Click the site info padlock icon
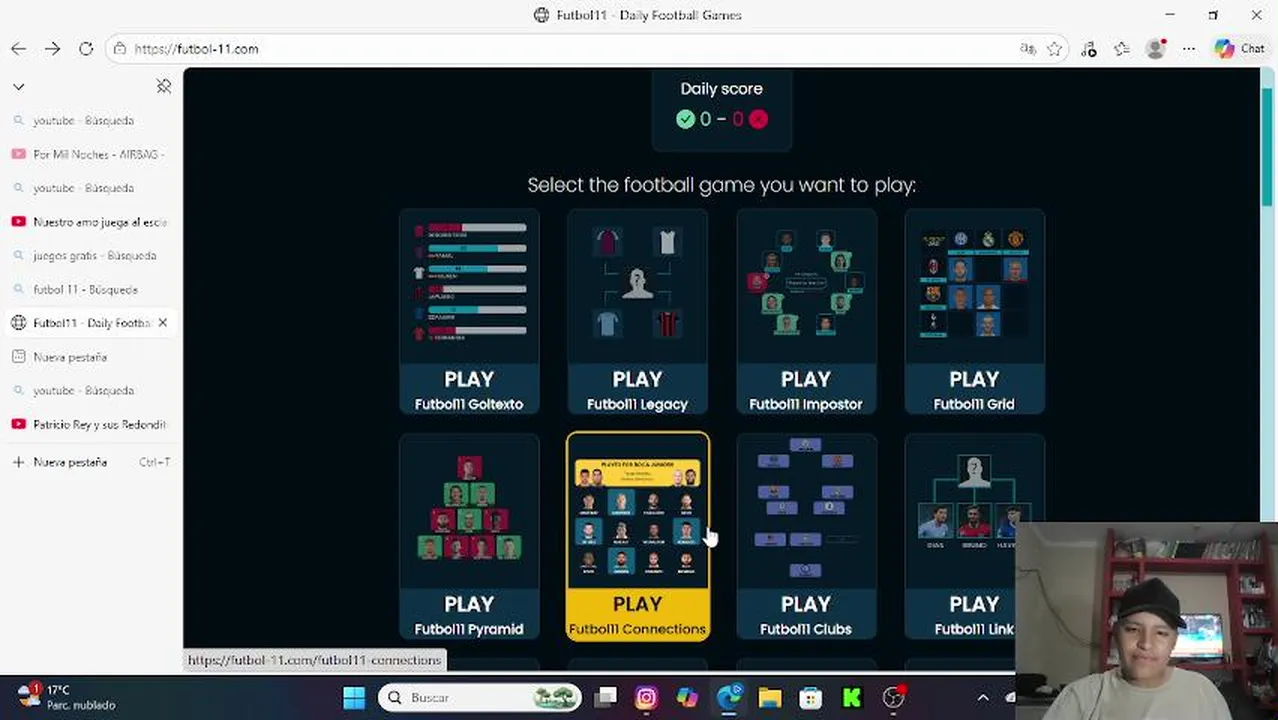Viewport: 1278px width, 720px height. pos(120,49)
